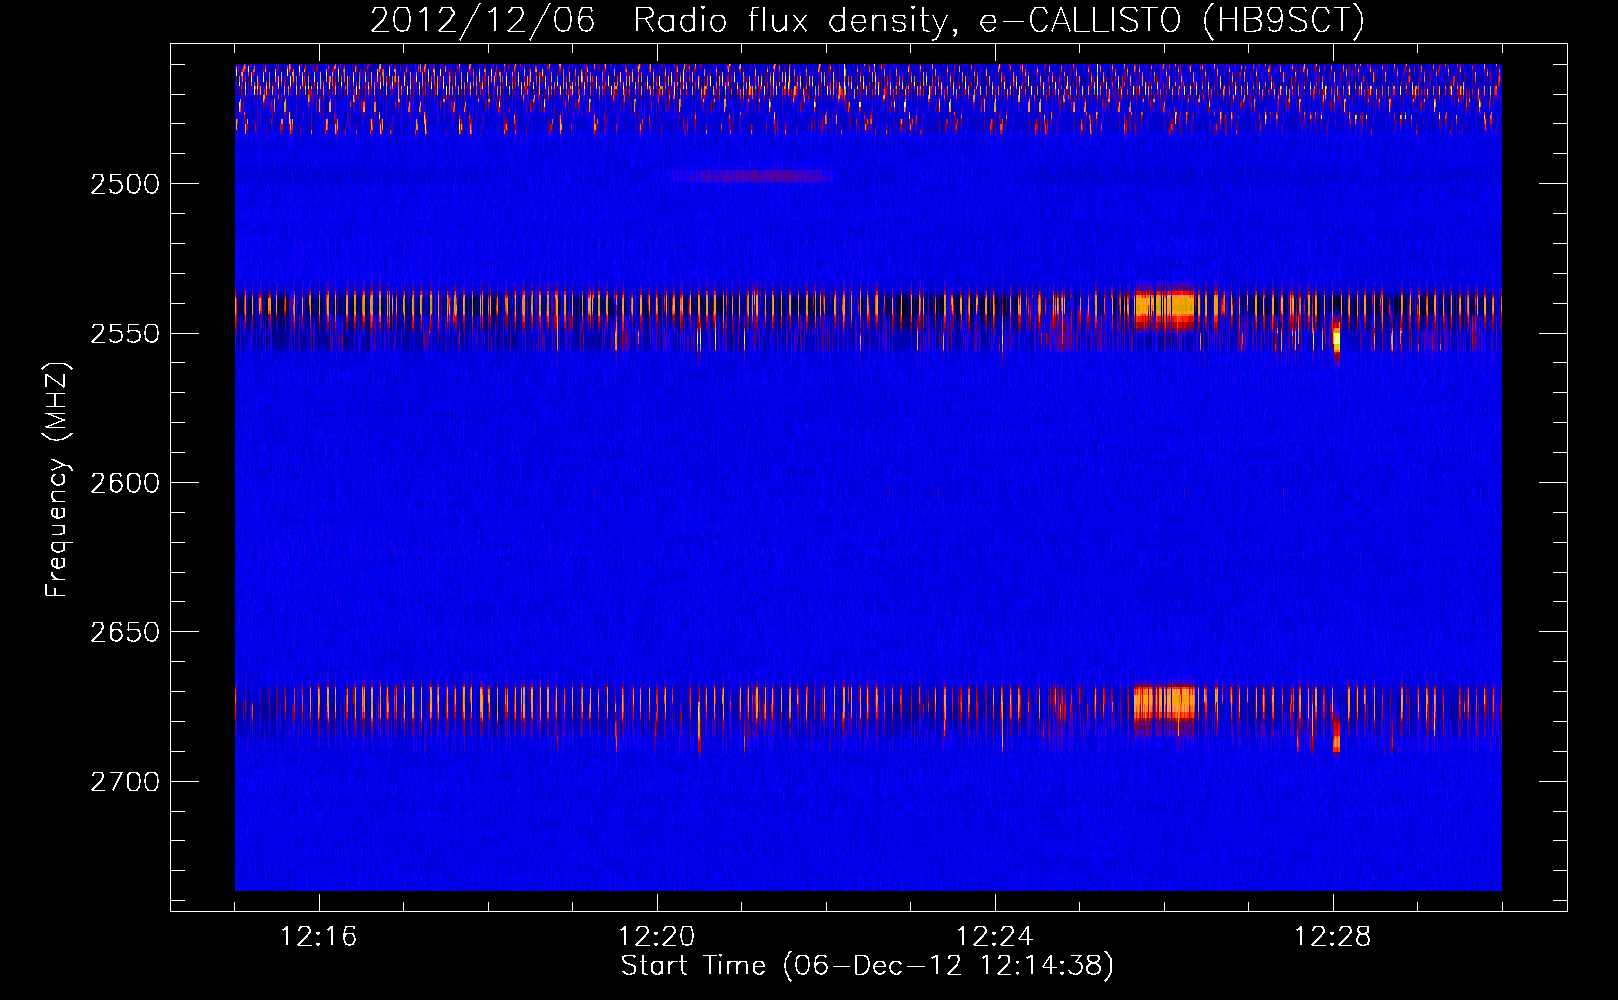Click the faint purple streak near 2500 MHz

(x=751, y=176)
